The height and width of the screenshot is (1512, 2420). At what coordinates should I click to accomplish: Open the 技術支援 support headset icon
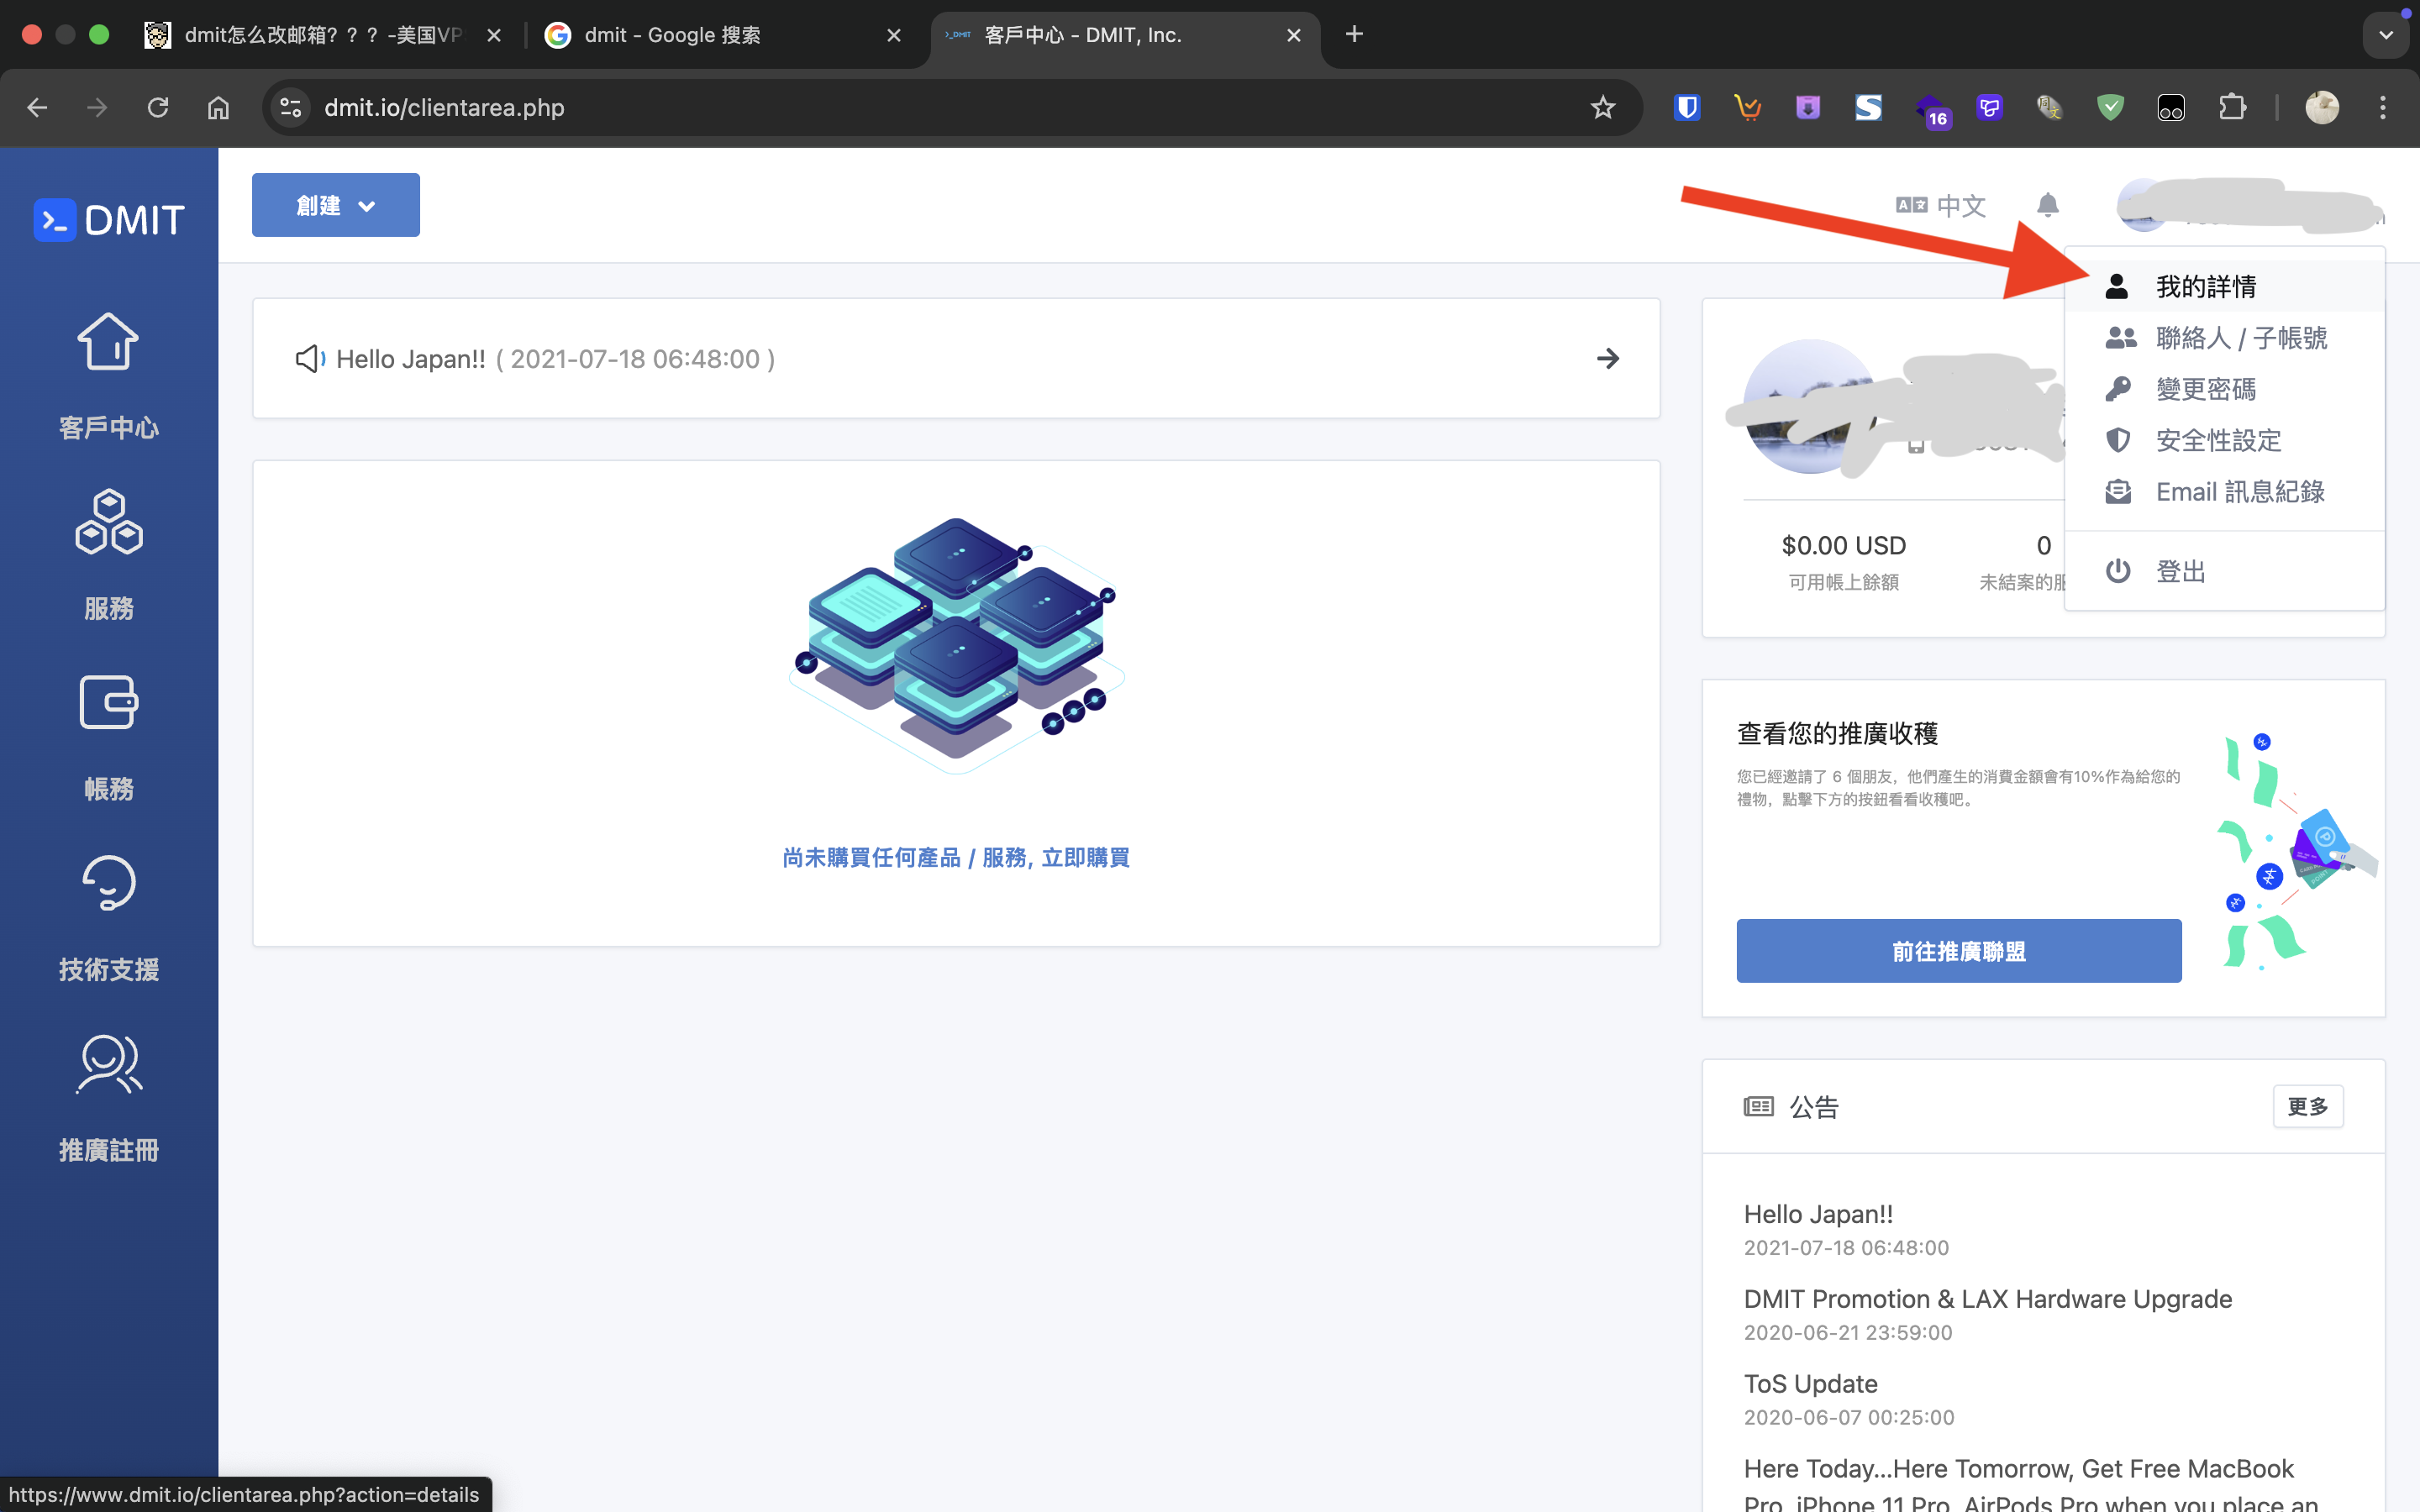(x=108, y=884)
